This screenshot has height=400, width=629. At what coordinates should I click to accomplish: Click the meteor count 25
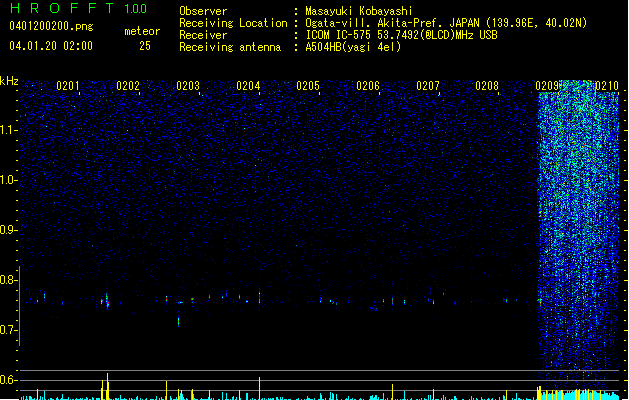145,46
